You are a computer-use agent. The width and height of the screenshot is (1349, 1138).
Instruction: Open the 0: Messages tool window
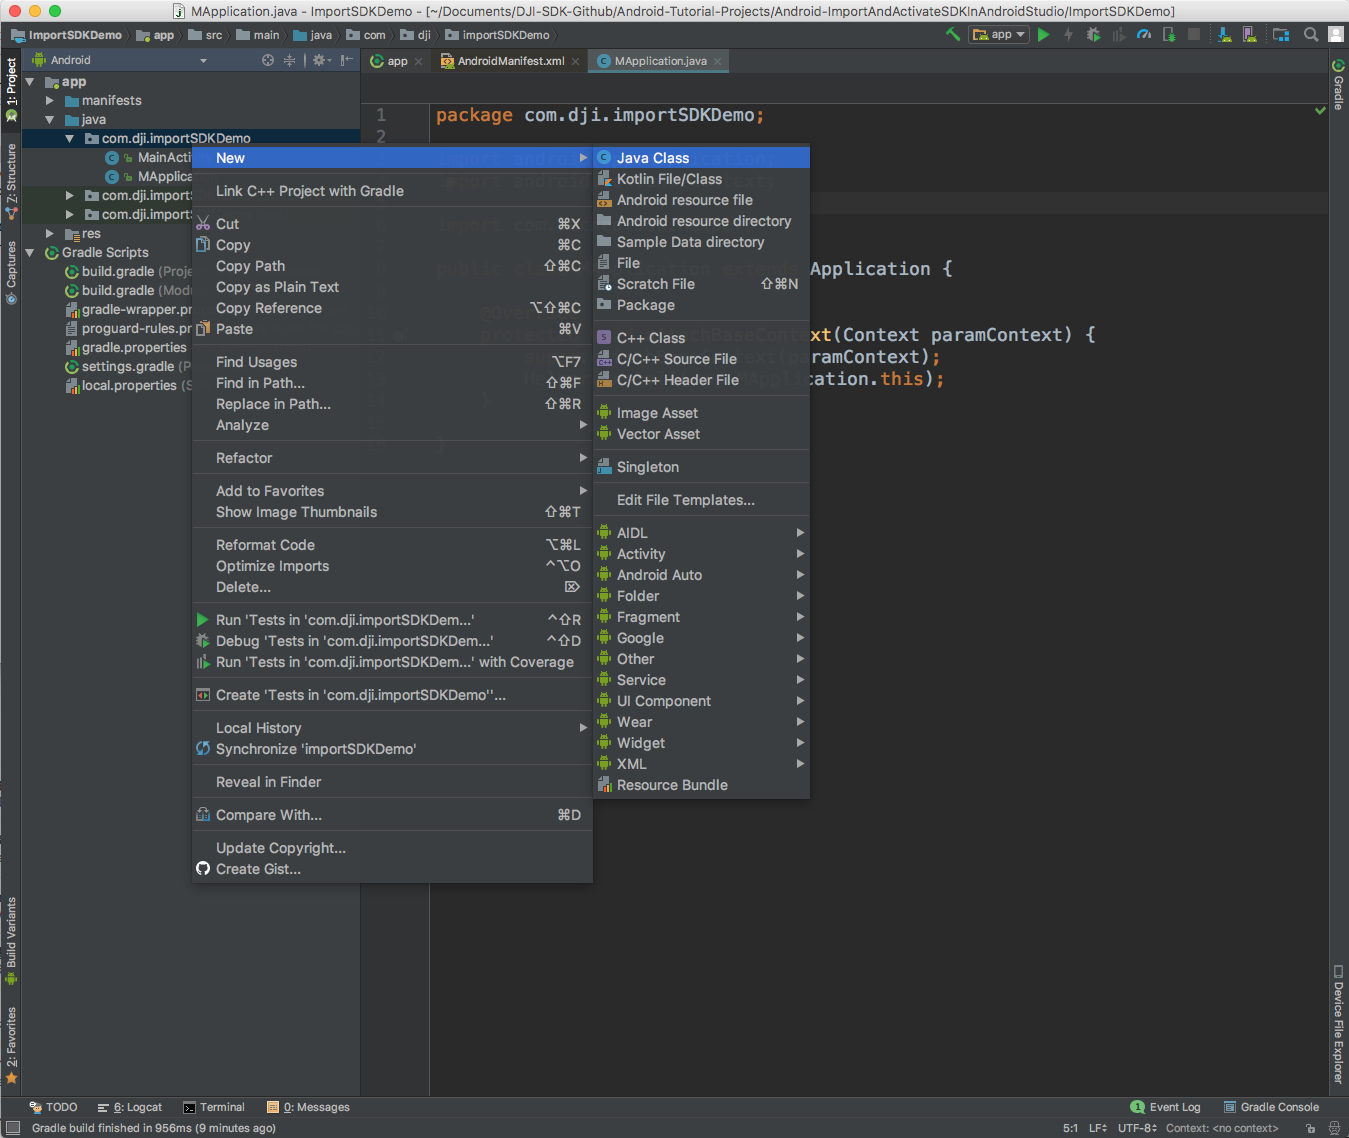click(x=308, y=1107)
